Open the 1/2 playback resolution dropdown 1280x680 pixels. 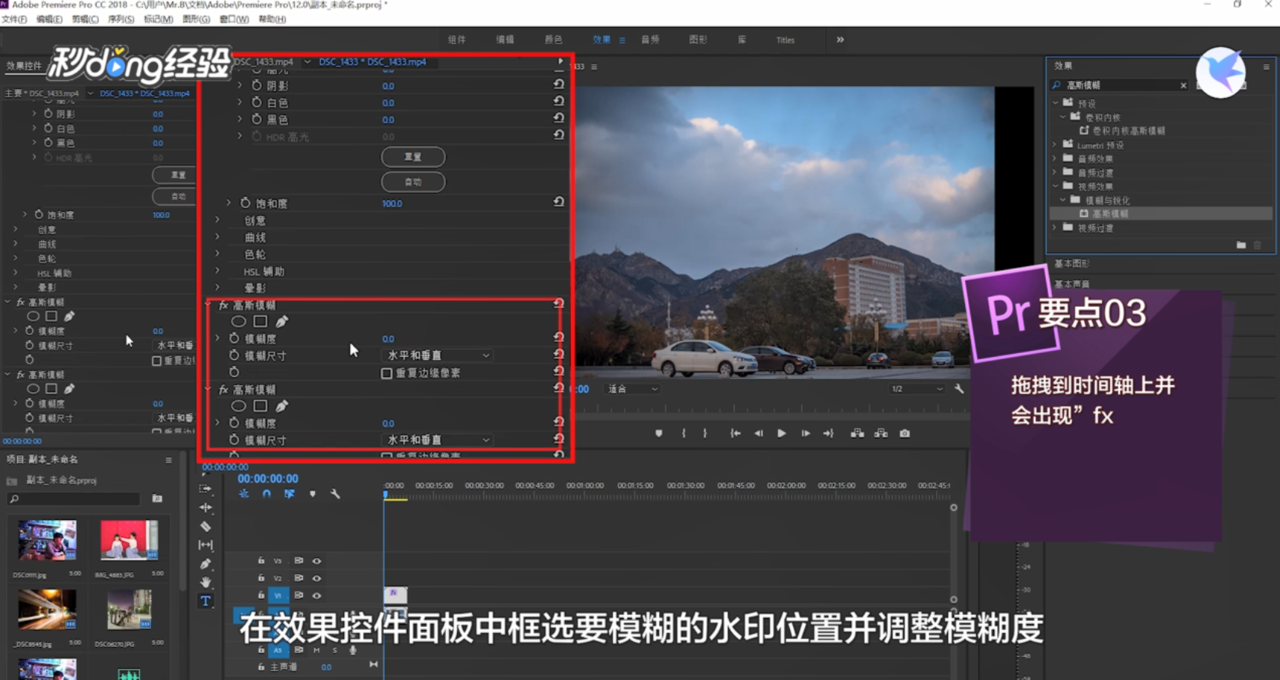pyautogui.click(x=918, y=389)
